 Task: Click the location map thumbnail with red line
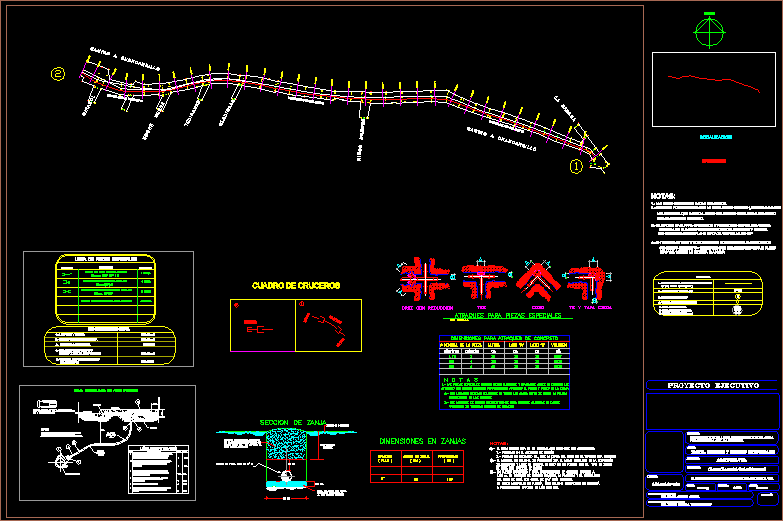tap(712, 88)
